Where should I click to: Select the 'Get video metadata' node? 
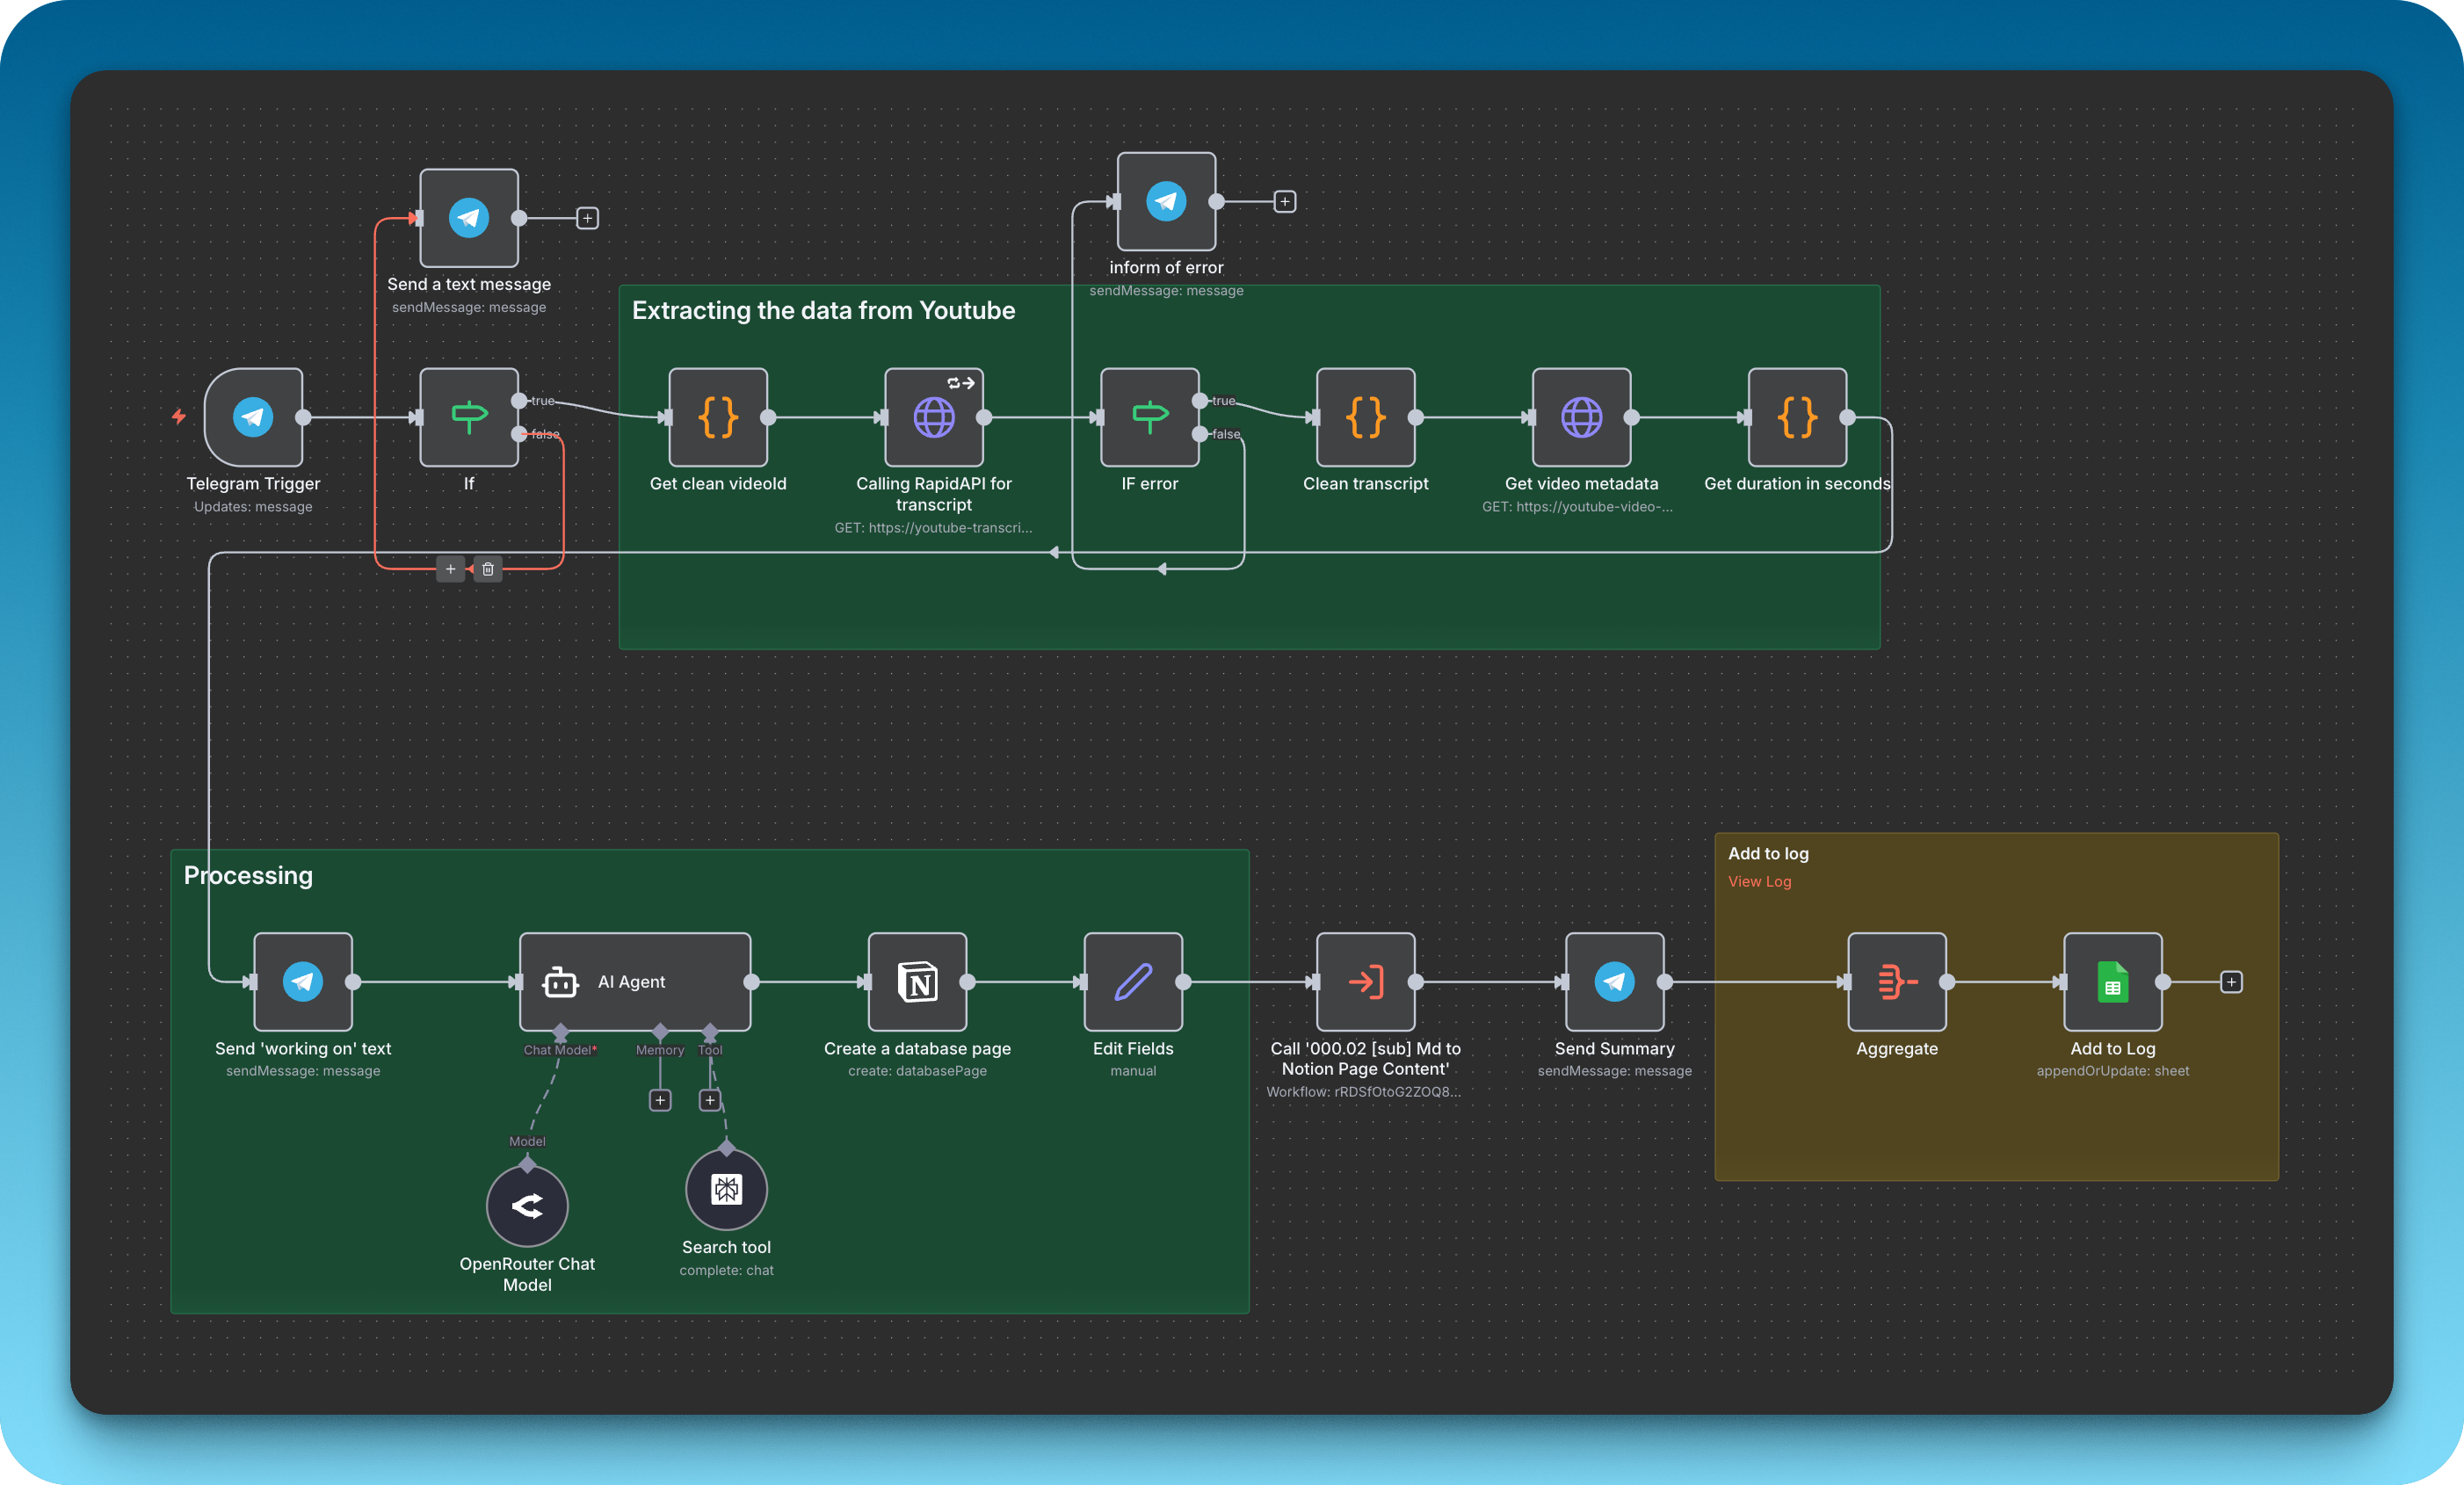(x=1579, y=418)
